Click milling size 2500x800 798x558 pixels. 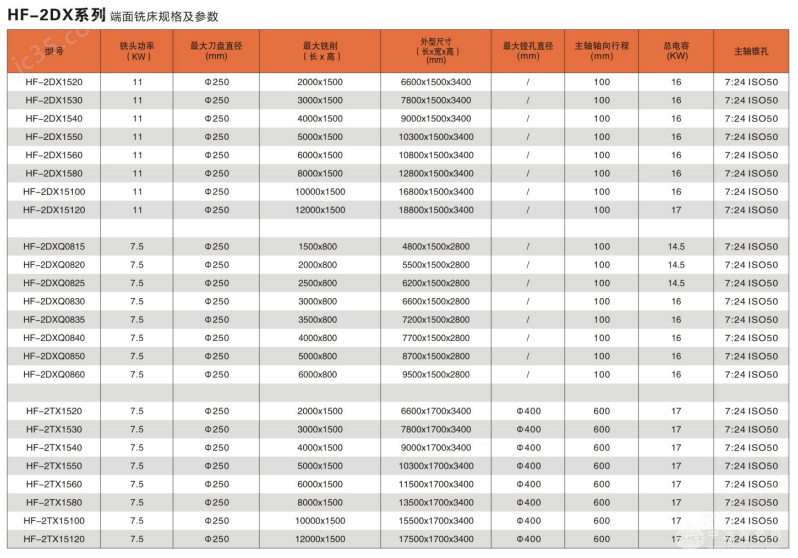(x=318, y=283)
